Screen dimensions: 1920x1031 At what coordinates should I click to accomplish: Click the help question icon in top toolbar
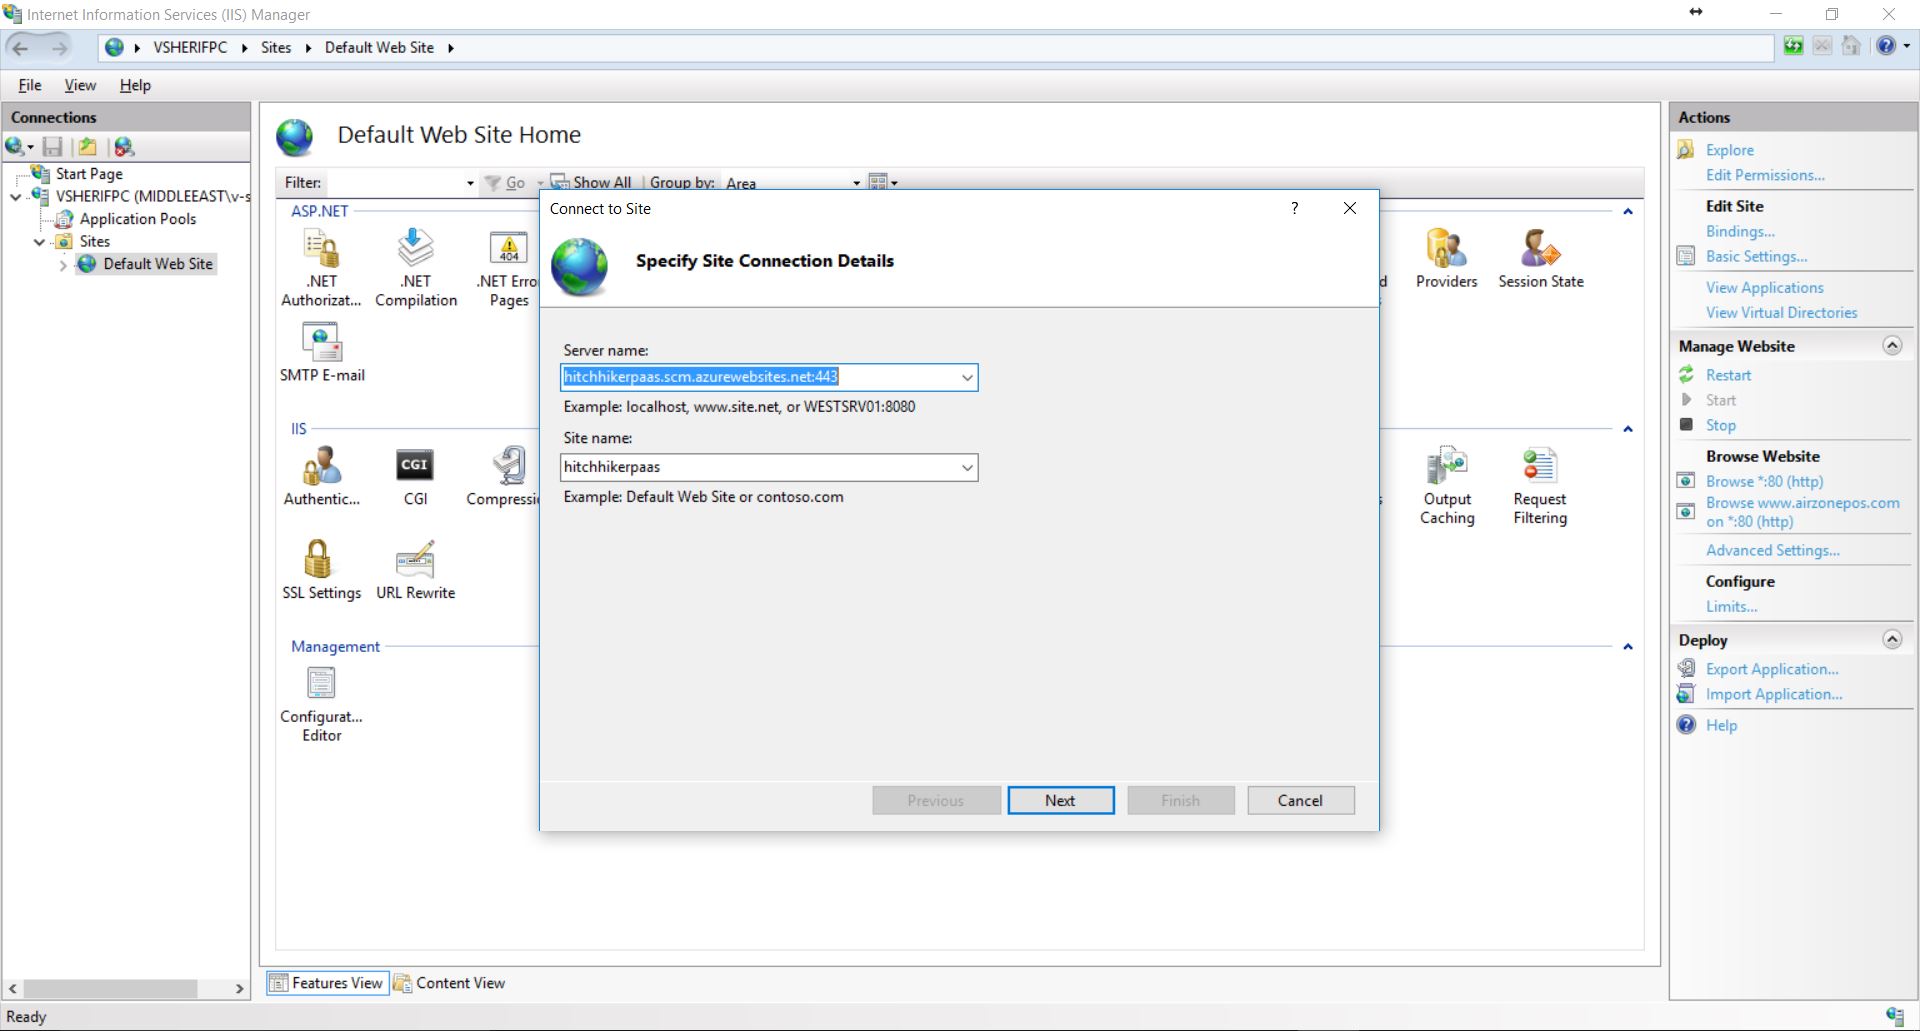[x=1886, y=46]
